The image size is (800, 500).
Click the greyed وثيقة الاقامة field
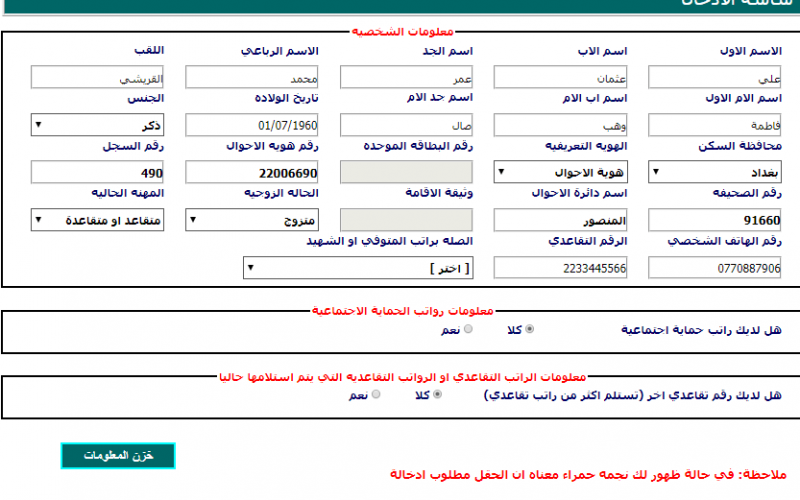point(406,220)
